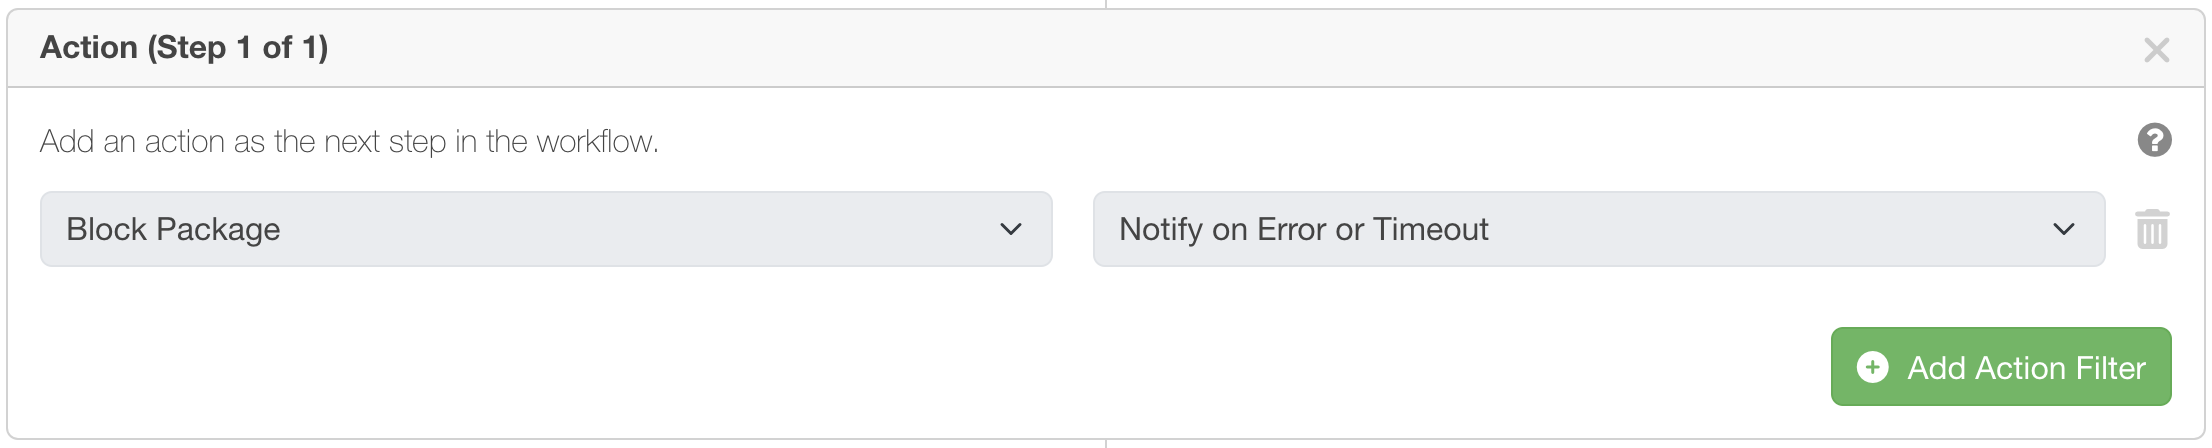Tap the question mark circle icon
Viewport: 2212px width, 448px height.
[x=2154, y=141]
